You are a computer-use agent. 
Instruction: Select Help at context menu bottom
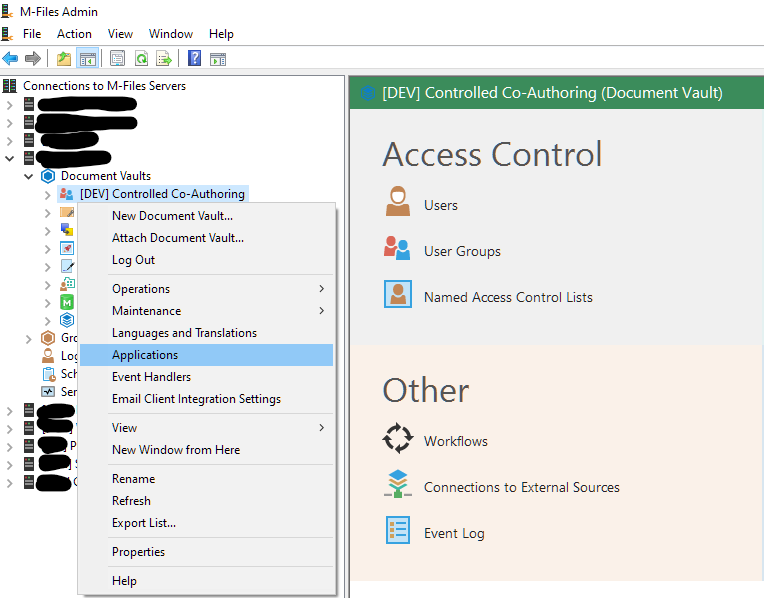(207, 581)
